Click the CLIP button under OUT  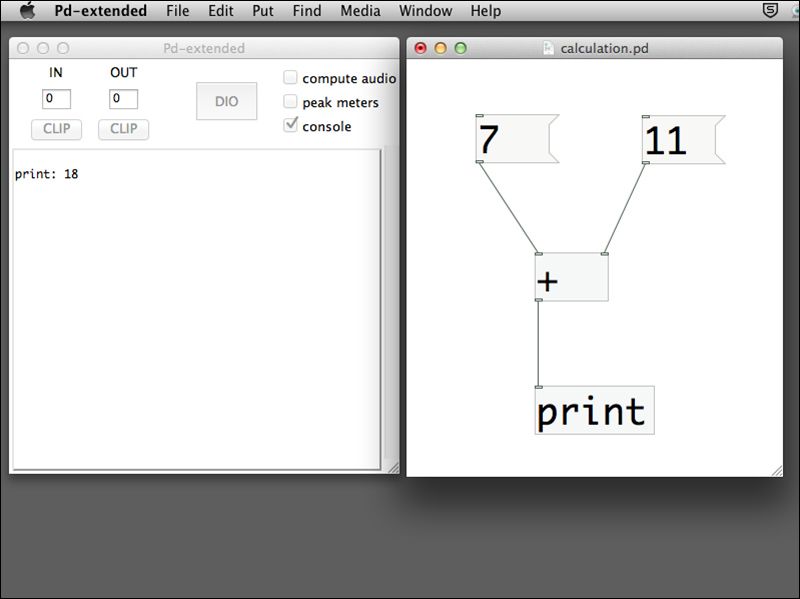coord(123,129)
